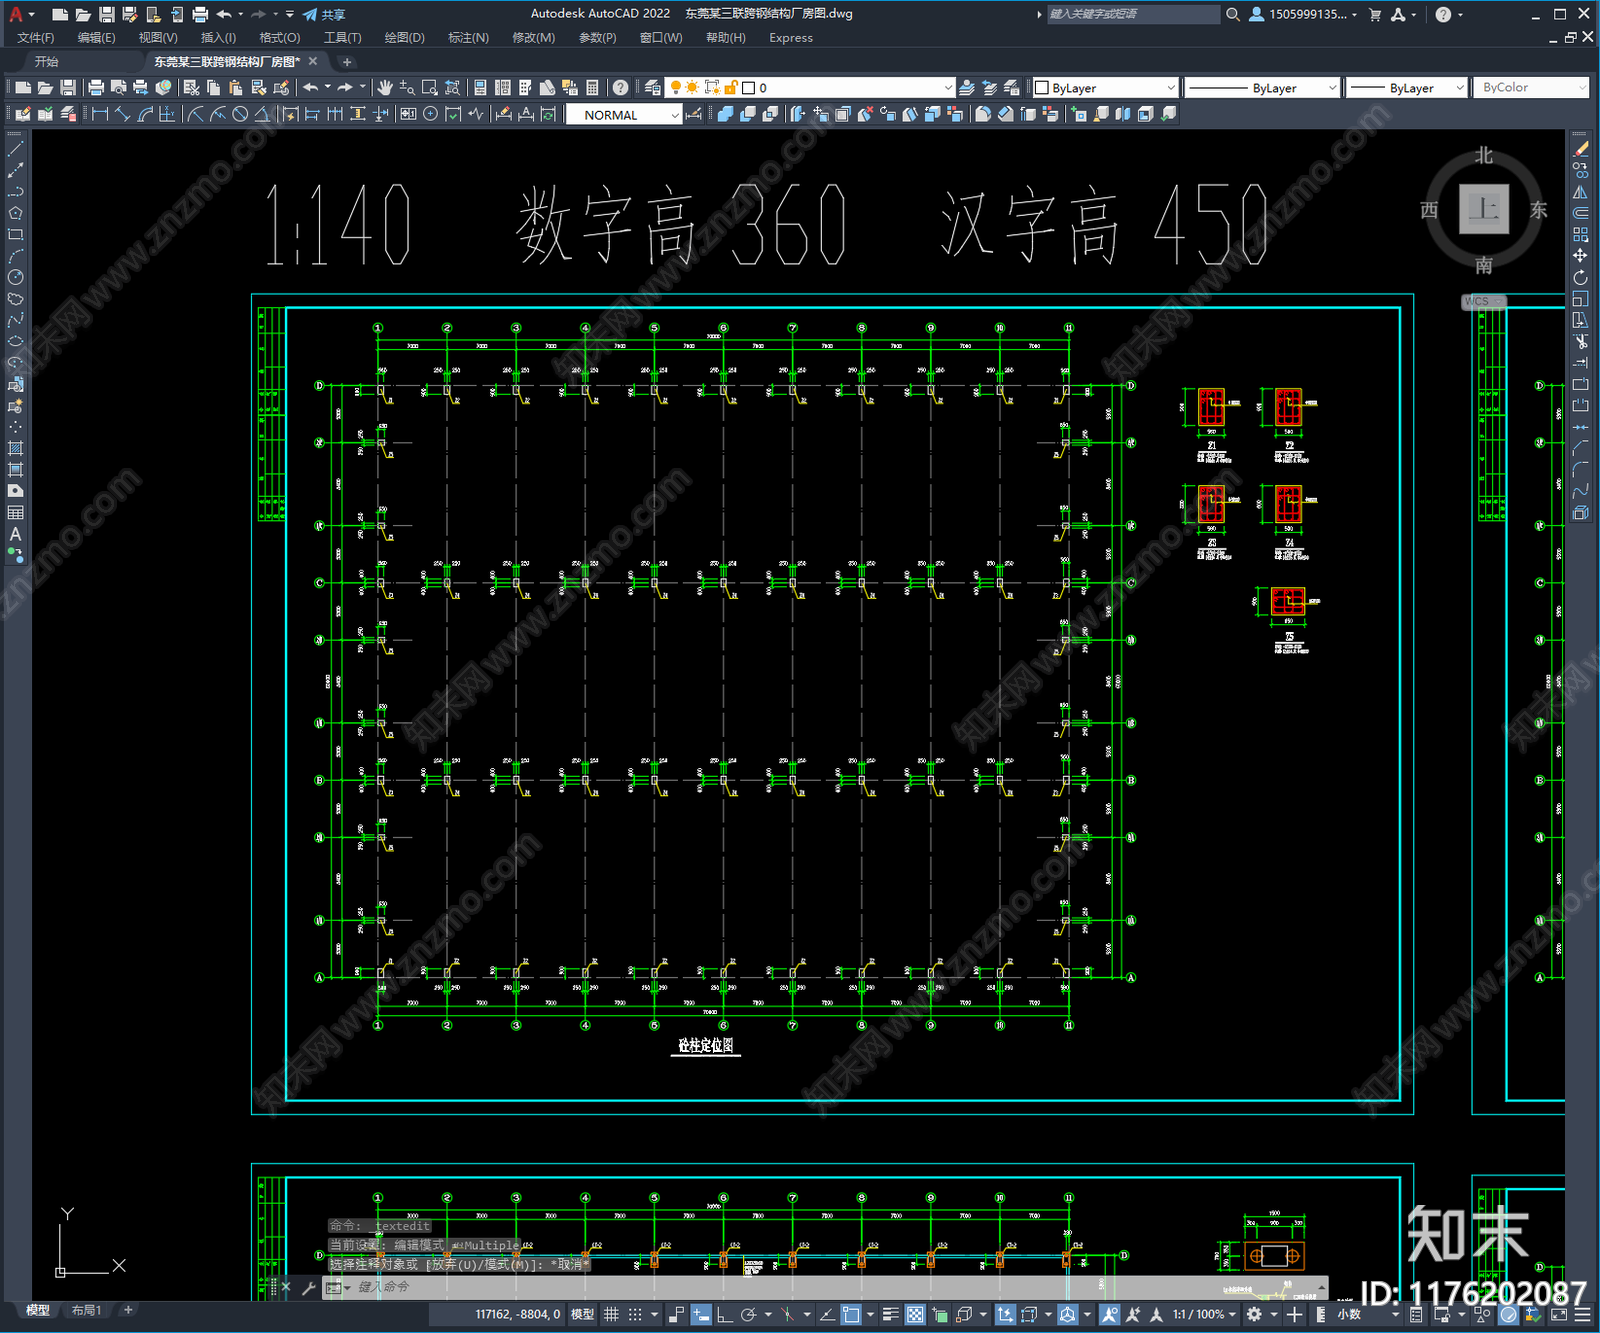This screenshot has height=1333, width=1600.
Task: Toggle grid display in status bar
Action: (611, 1314)
